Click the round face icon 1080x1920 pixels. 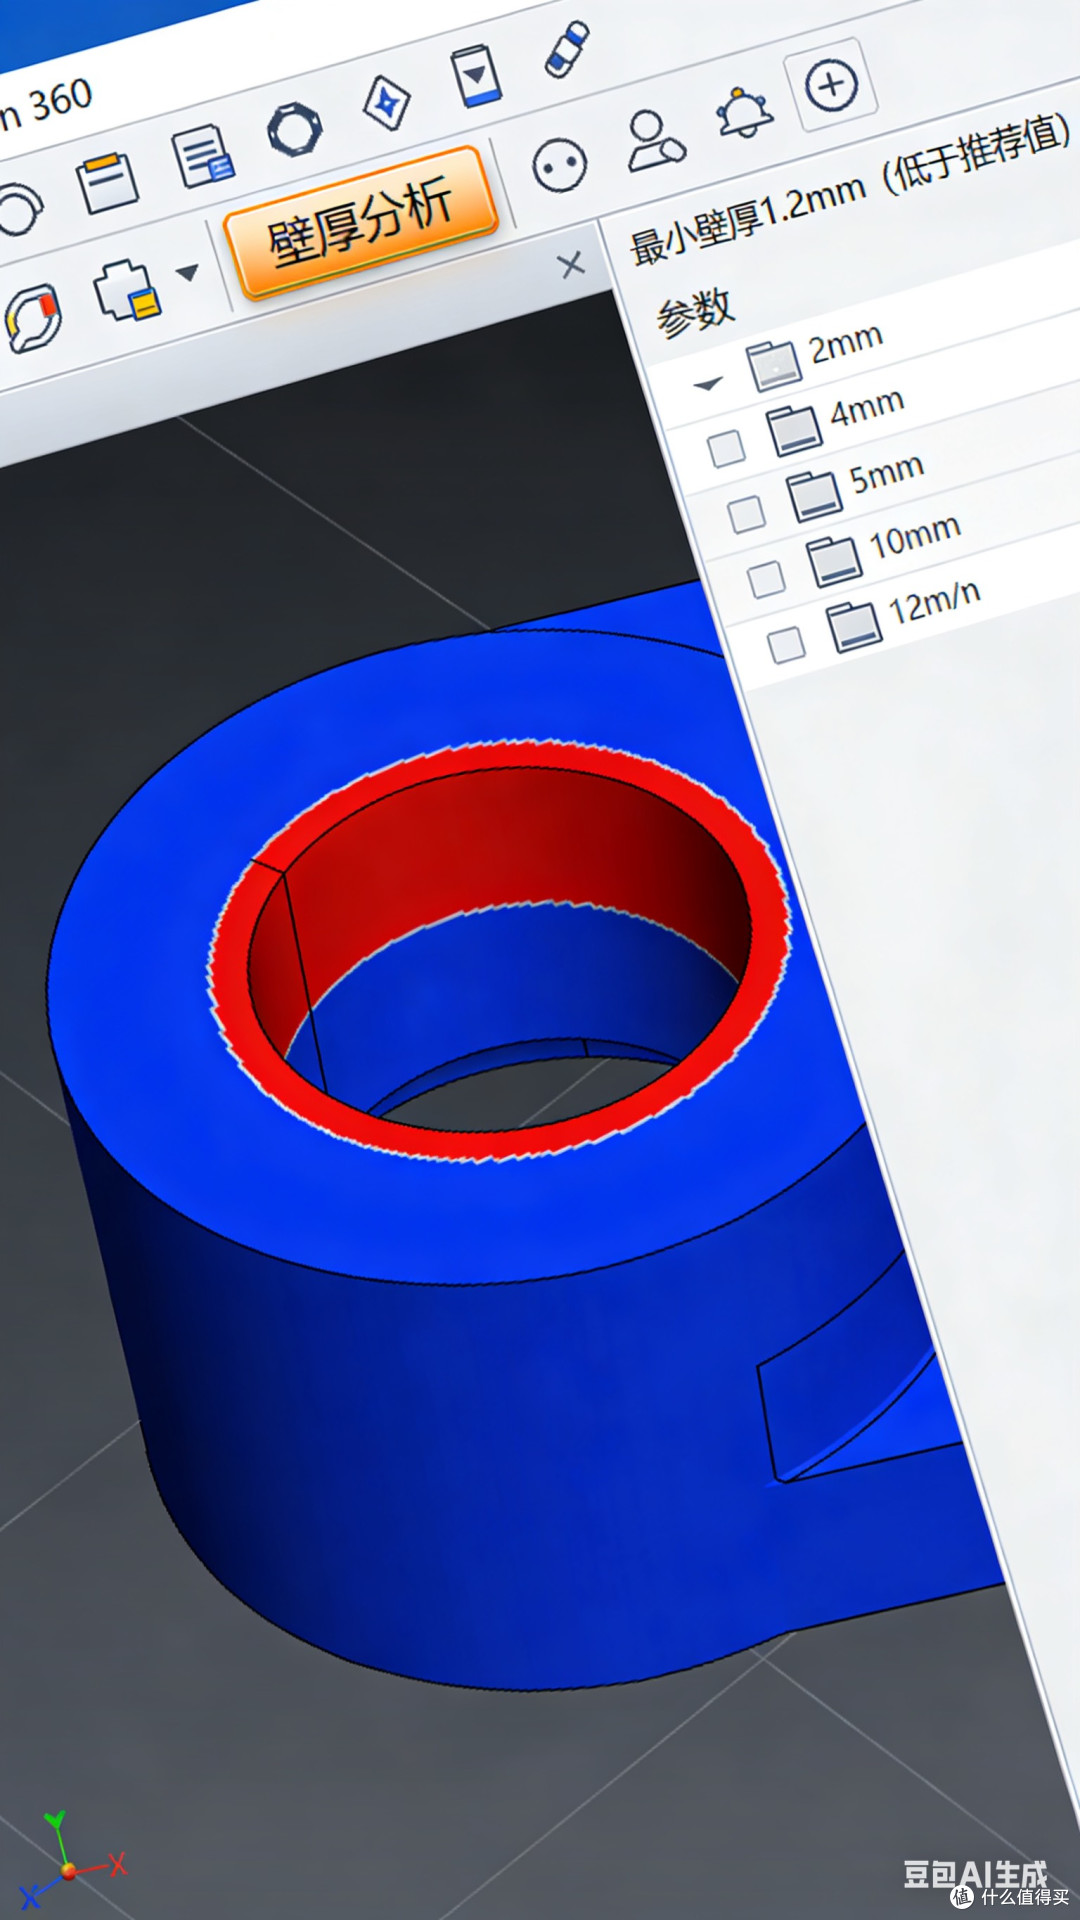click(559, 165)
